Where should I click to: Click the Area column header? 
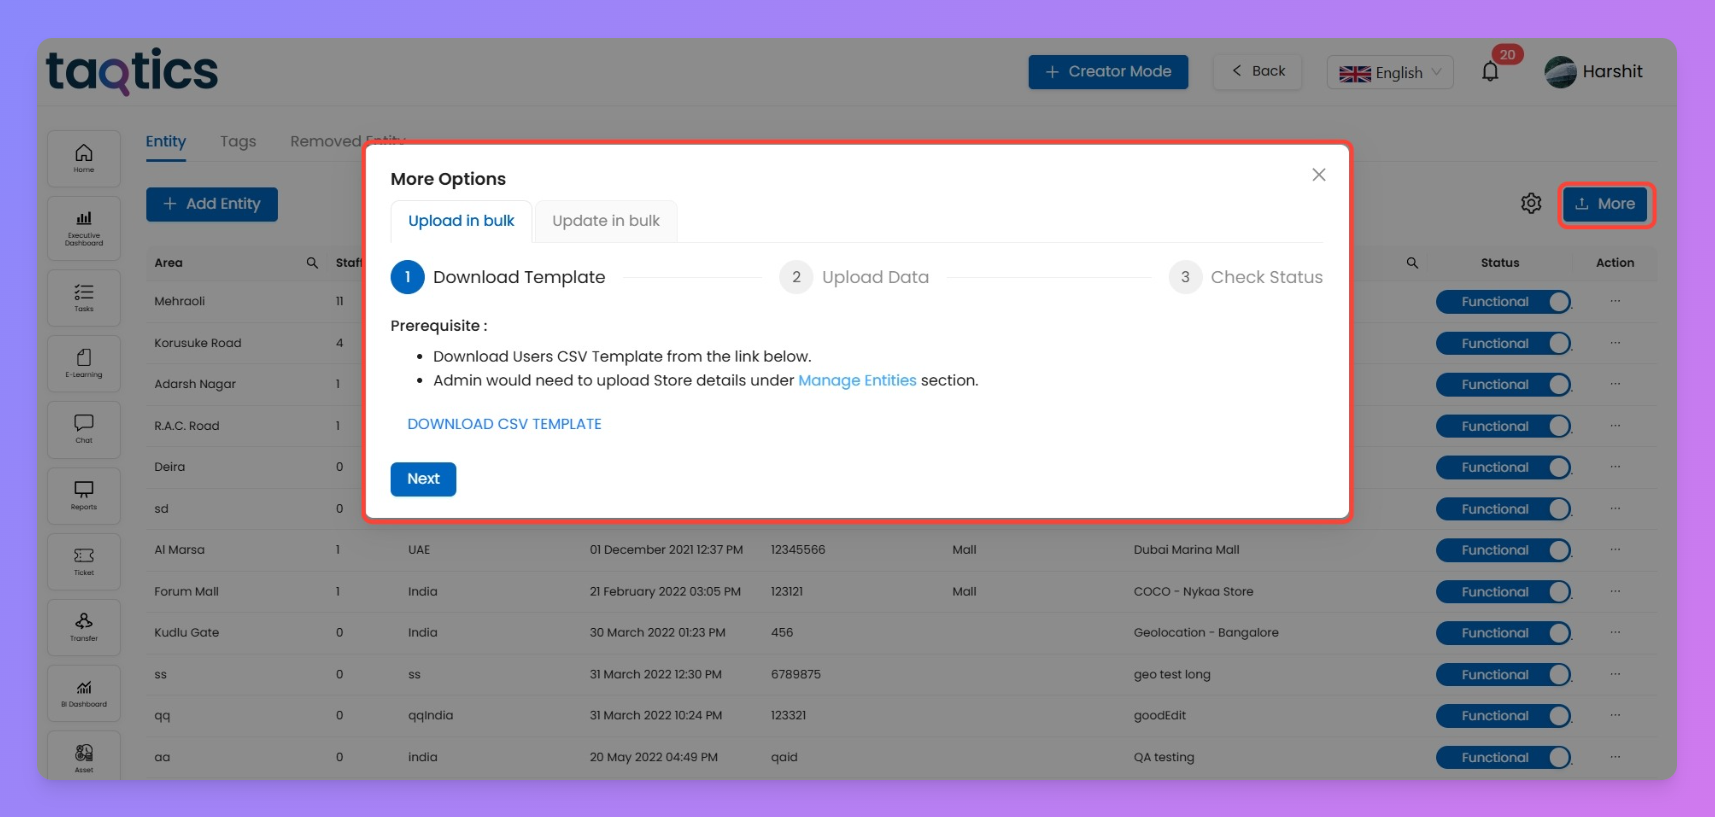[x=168, y=263]
